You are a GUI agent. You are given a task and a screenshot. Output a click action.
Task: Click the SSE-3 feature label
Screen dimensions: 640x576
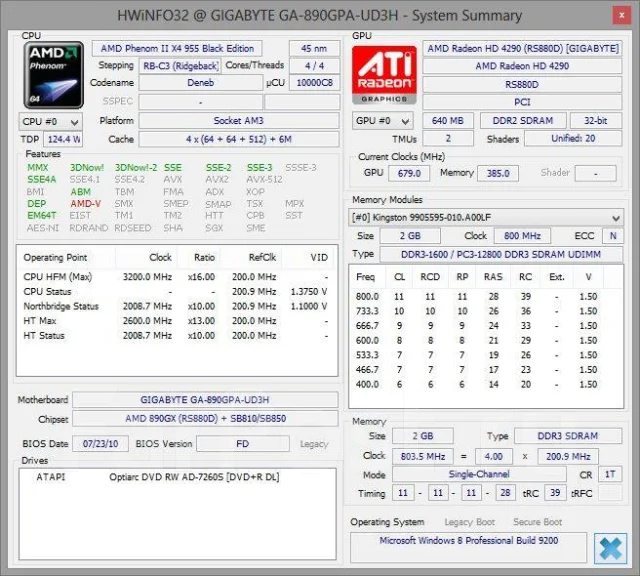(259, 168)
